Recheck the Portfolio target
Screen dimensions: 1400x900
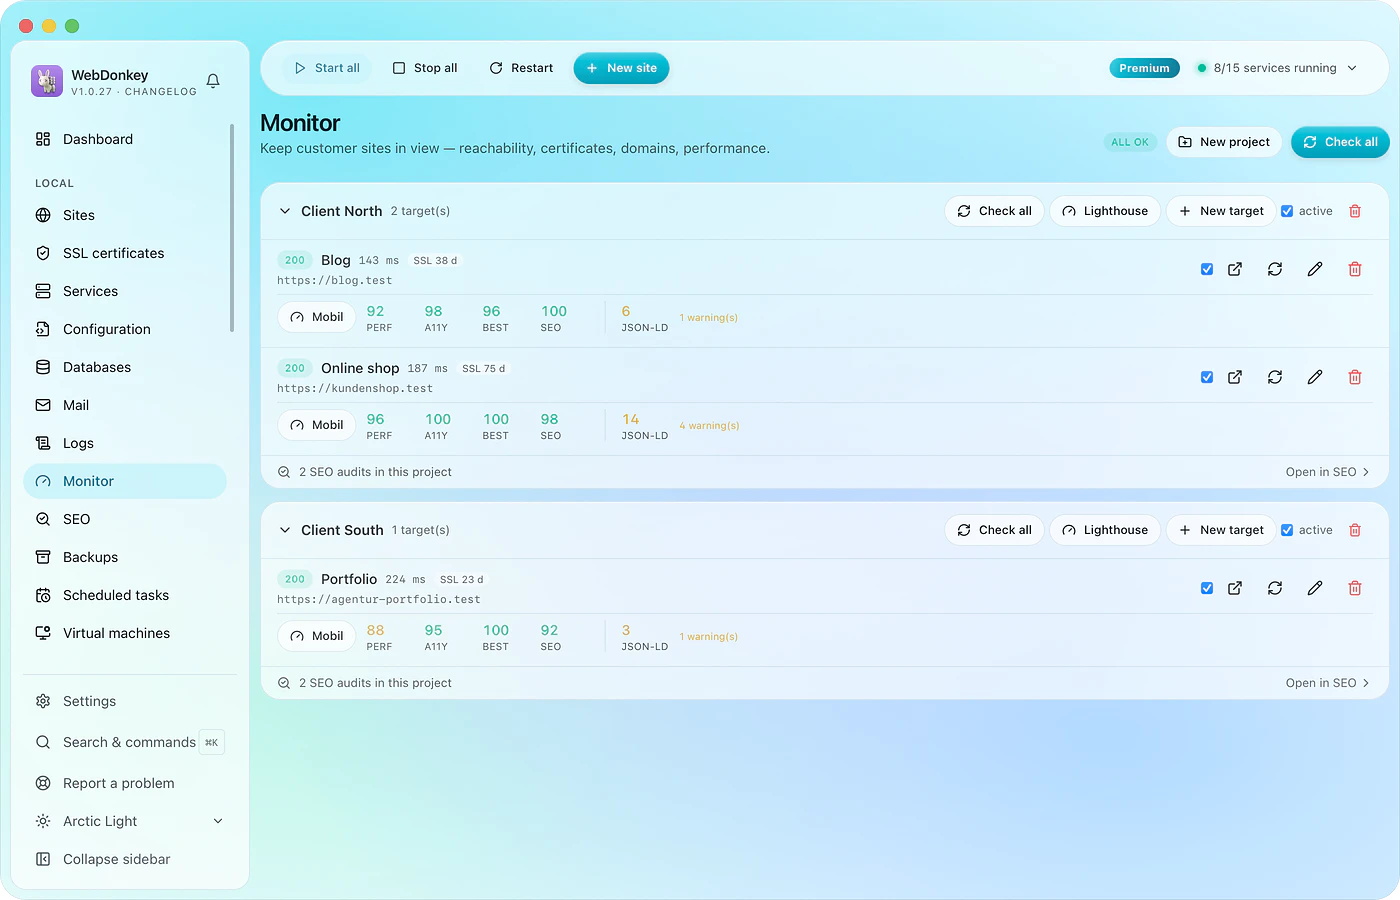coord(1275,588)
